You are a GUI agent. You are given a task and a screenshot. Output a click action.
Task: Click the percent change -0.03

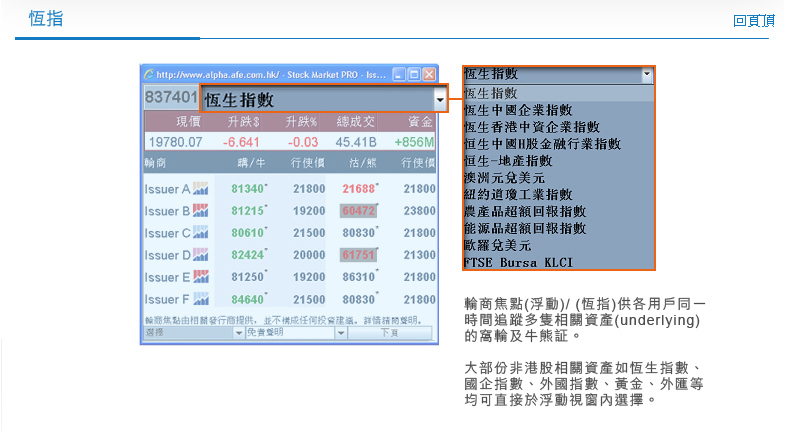[x=303, y=142]
